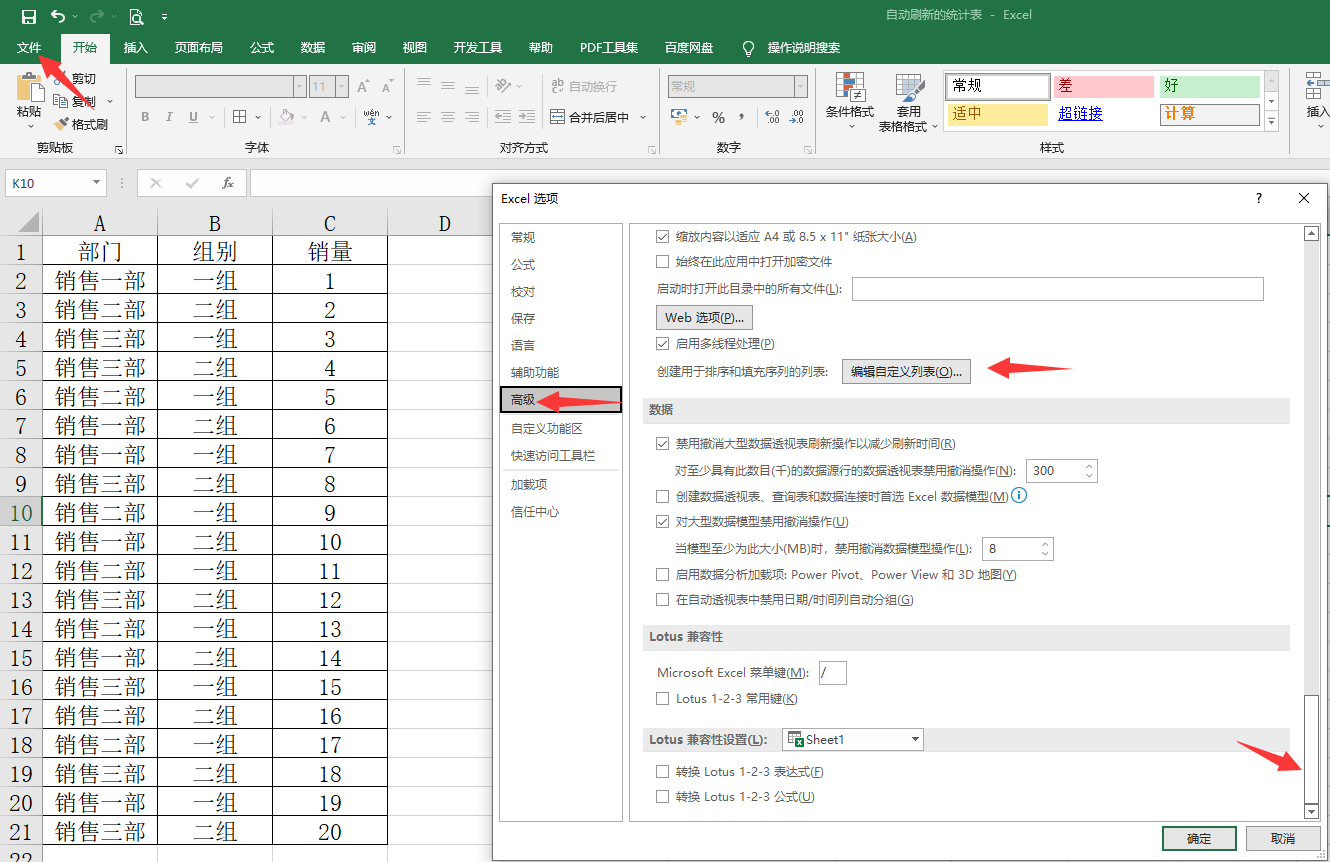The image size is (1330, 862).
Task: Click the Save icon in quick access toolbar
Action: (x=29, y=16)
